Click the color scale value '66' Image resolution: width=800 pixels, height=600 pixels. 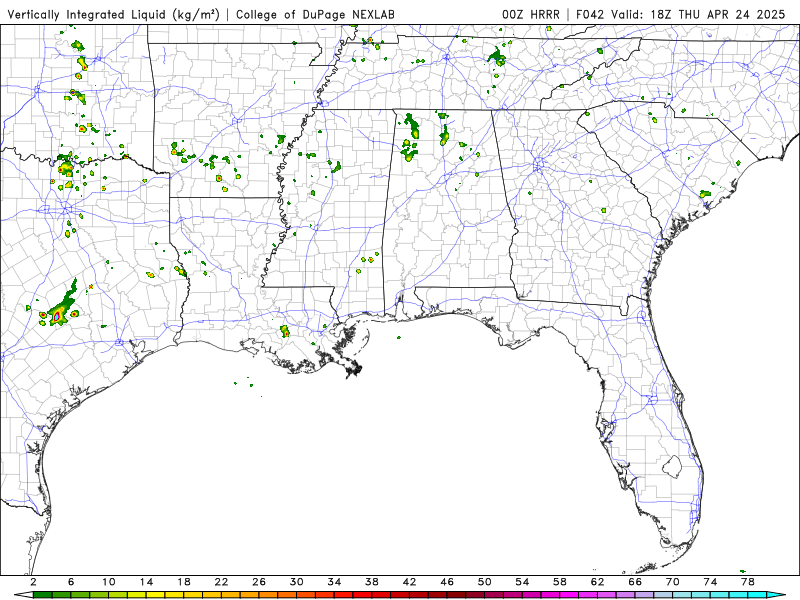[x=635, y=582]
